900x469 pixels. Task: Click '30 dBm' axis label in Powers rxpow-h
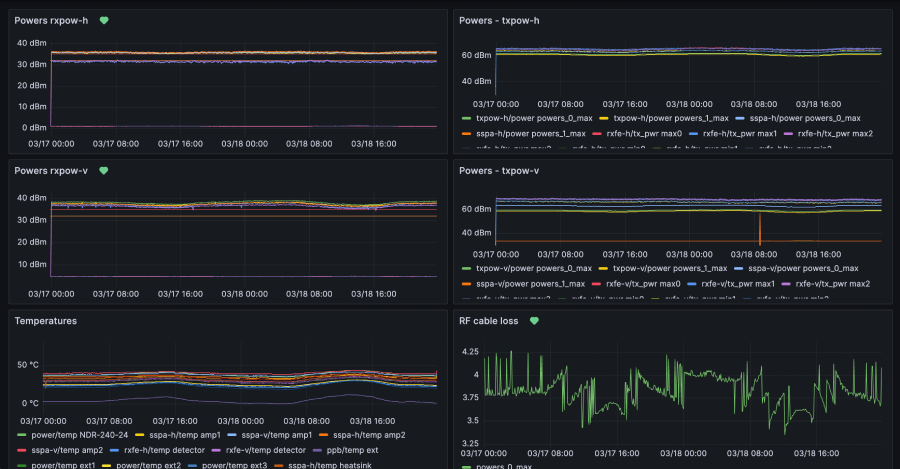pos(32,64)
